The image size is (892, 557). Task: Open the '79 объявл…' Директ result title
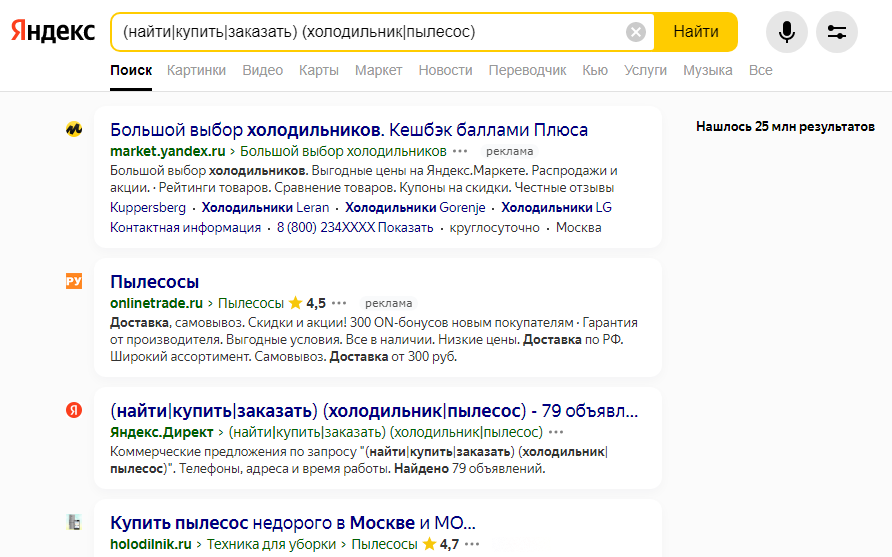point(374,411)
